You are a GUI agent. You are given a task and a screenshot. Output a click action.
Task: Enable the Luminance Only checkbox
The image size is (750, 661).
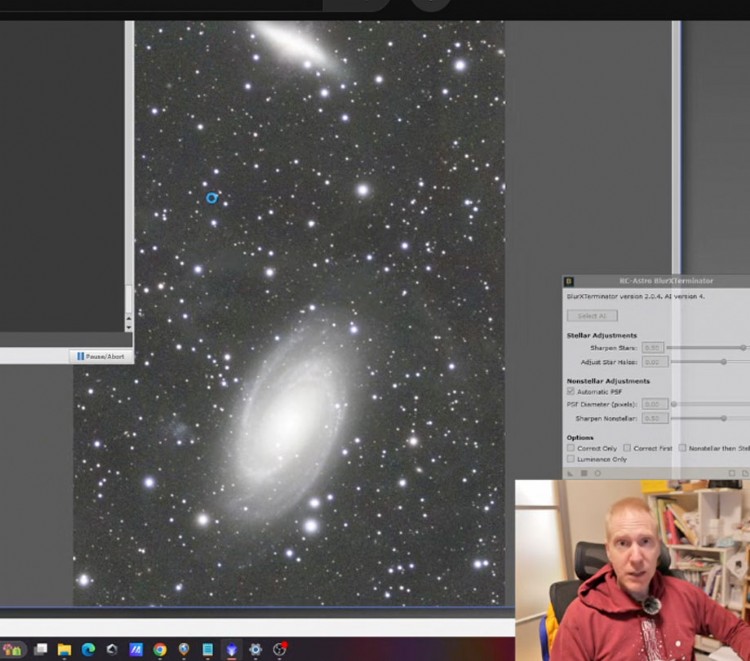[571, 459]
